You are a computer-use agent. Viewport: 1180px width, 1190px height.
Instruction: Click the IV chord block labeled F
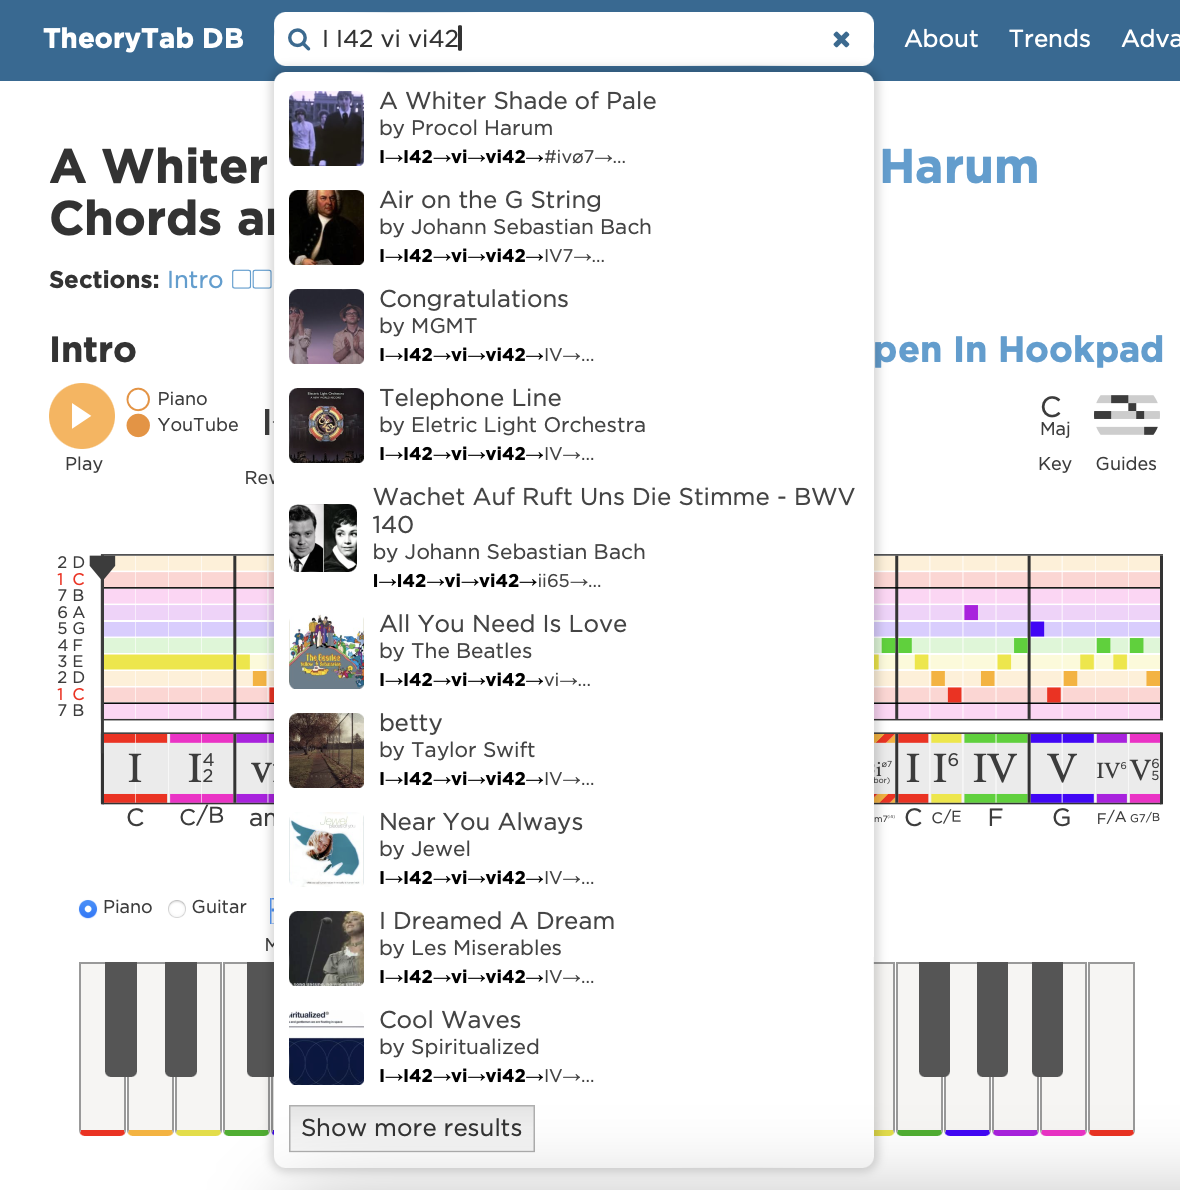tap(995, 768)
